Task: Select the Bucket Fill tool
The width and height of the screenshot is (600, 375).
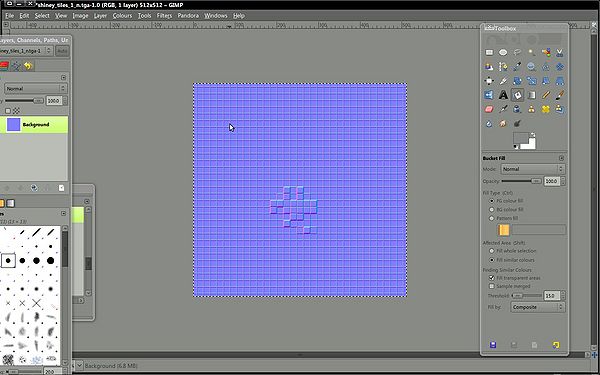Action: (x=517, y=95)
